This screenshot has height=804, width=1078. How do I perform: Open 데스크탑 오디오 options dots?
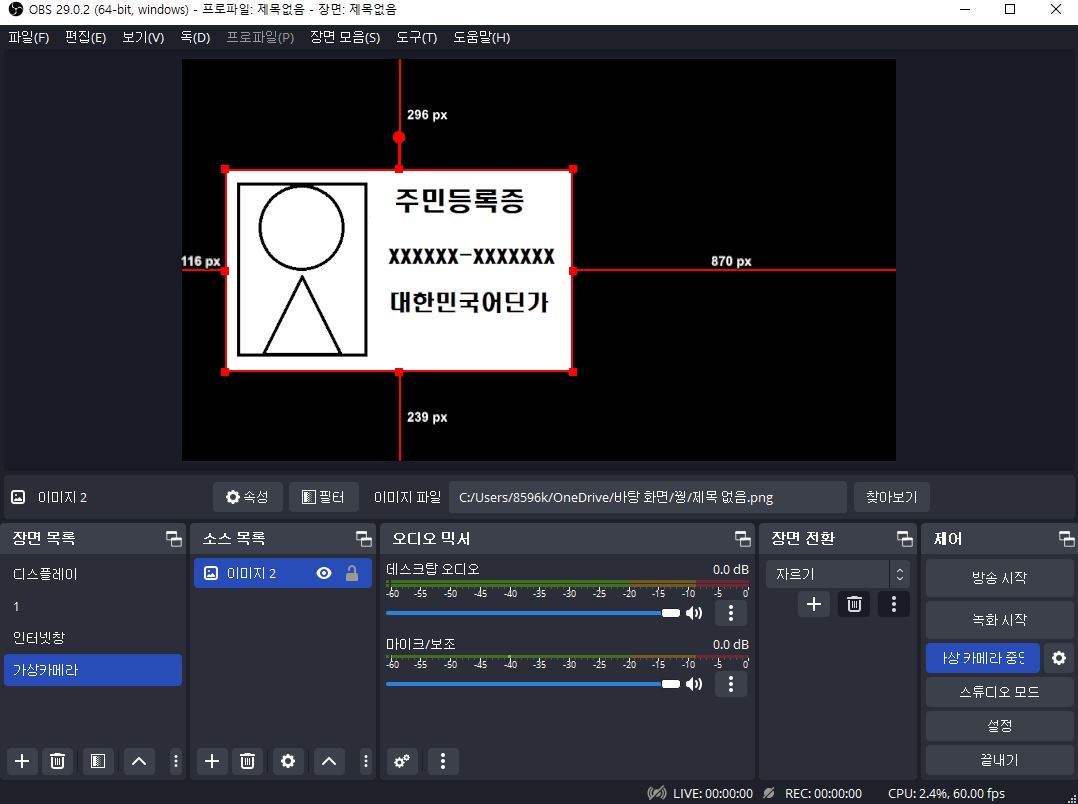tap(731, 613)
